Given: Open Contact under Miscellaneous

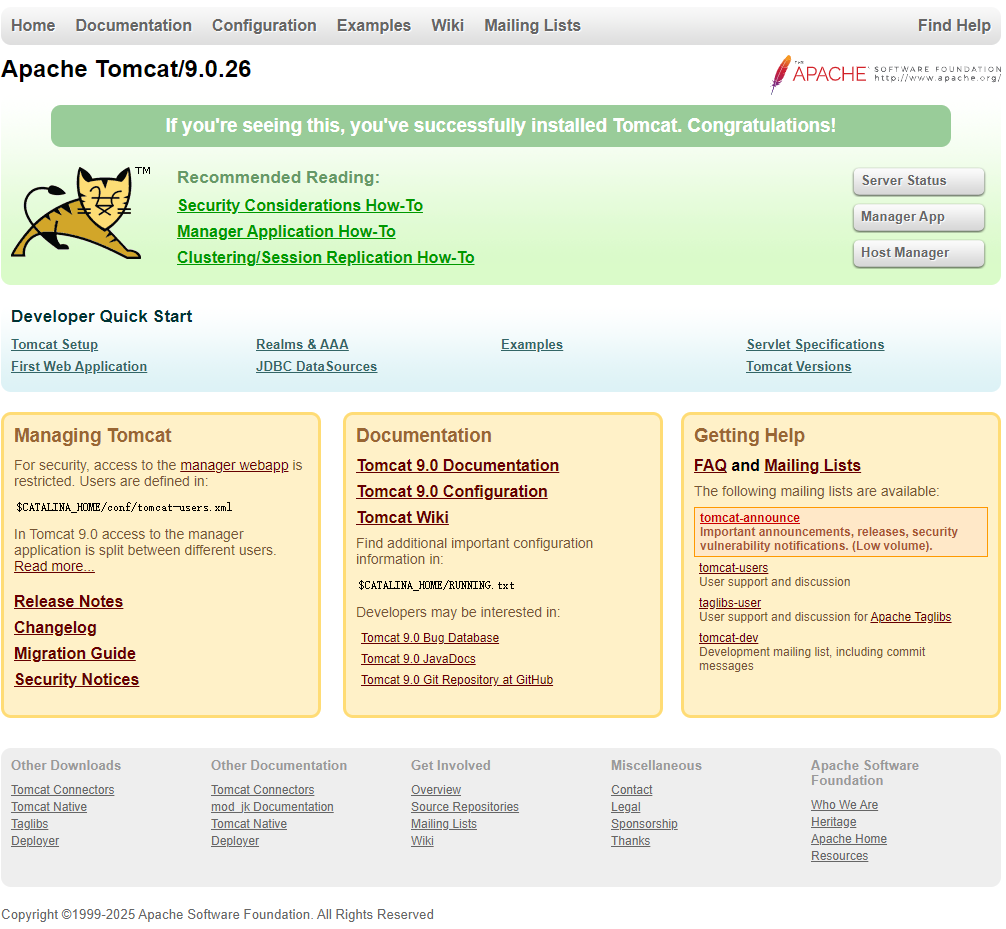Looking at the screenshot, I should [x=632, y=790].
